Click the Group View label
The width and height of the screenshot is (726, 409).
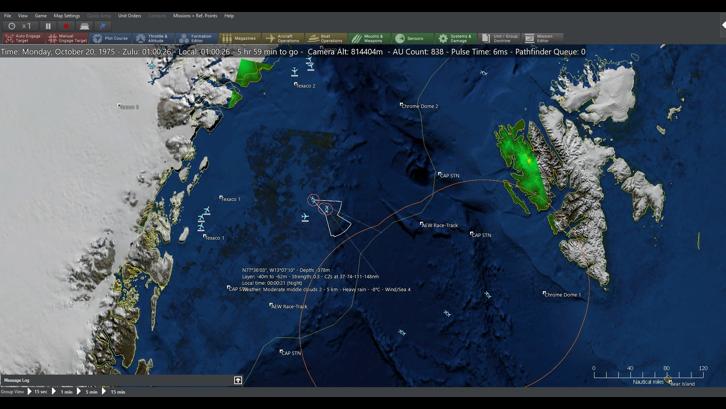(13, 392)
